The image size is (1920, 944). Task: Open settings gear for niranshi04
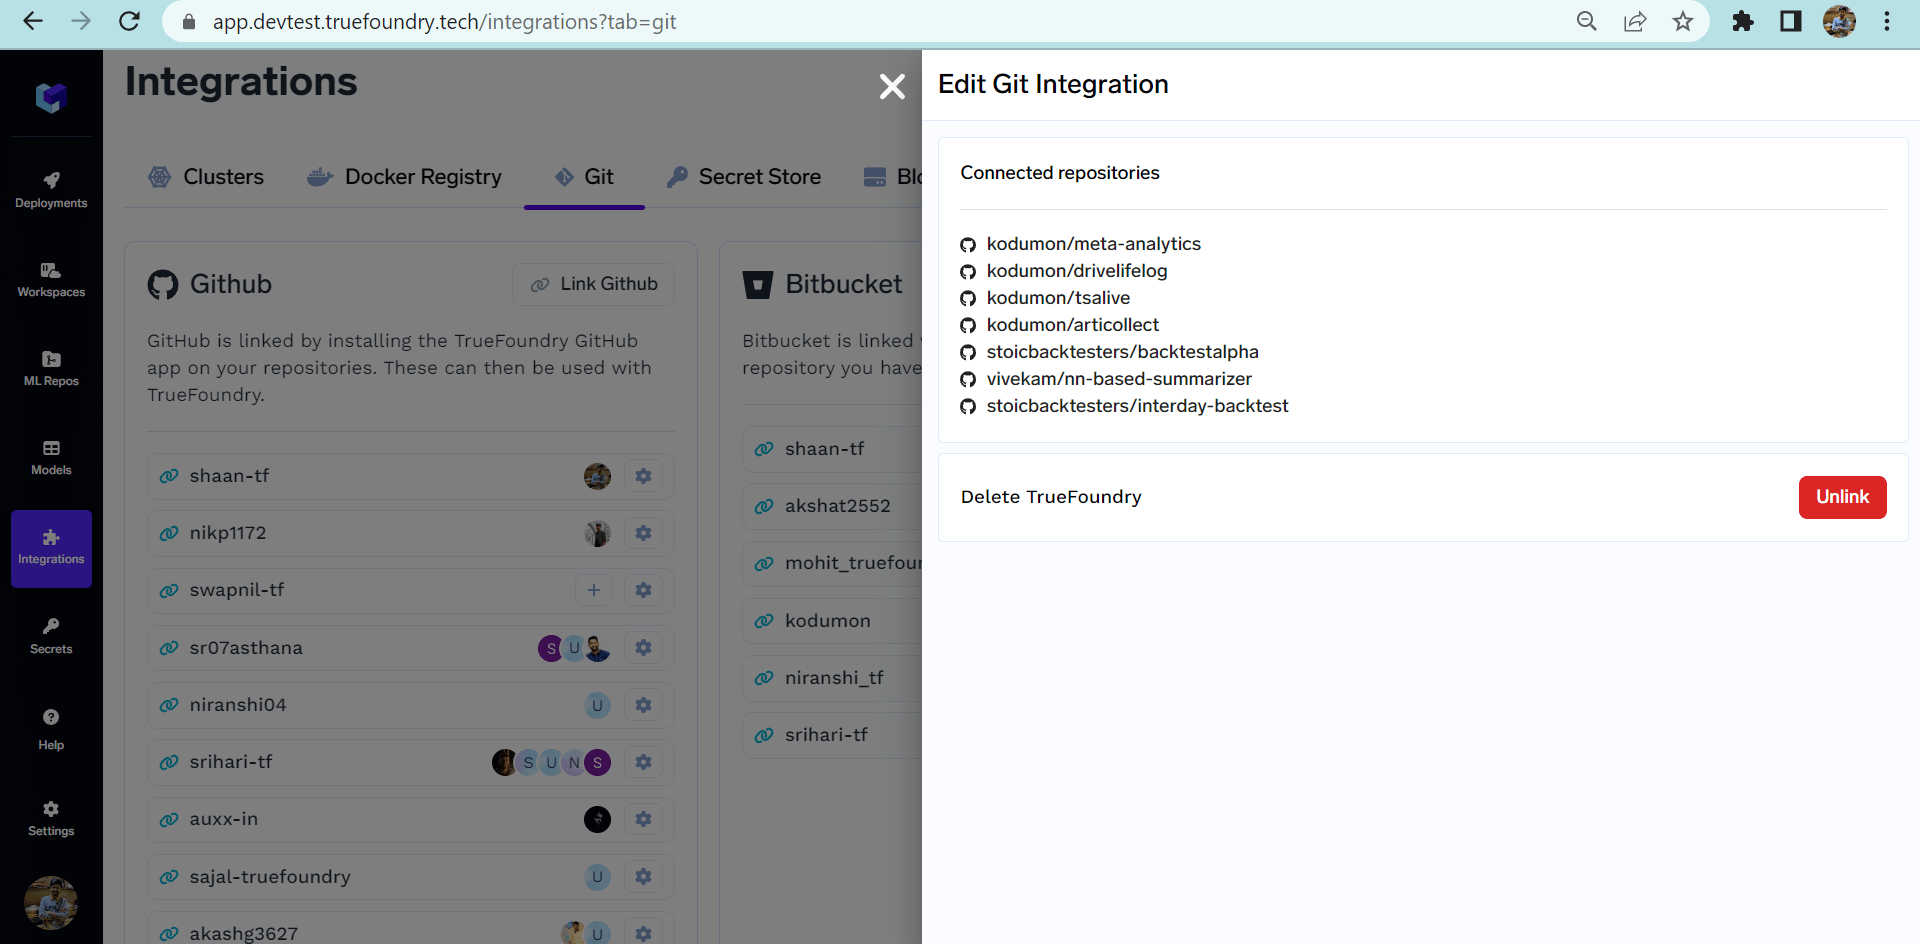(x=643, y=705)
